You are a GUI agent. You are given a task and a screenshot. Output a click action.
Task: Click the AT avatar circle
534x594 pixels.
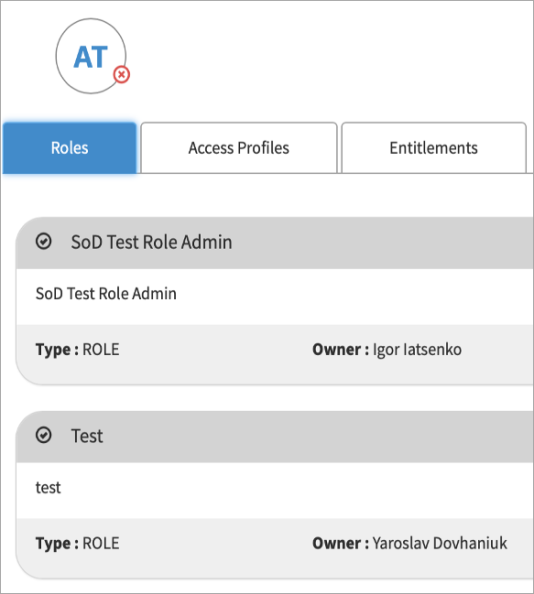coord(91,56)
